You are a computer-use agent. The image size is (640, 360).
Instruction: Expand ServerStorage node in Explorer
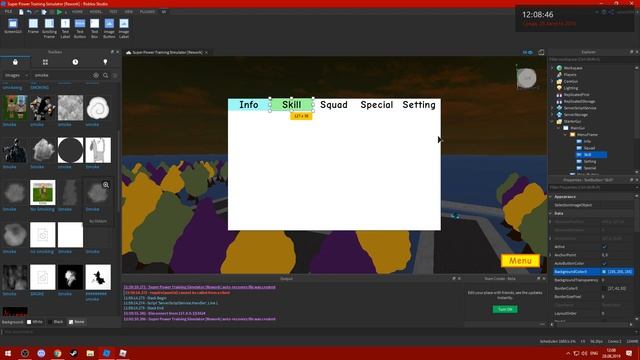pyautogui.click(x=552, y=115)
